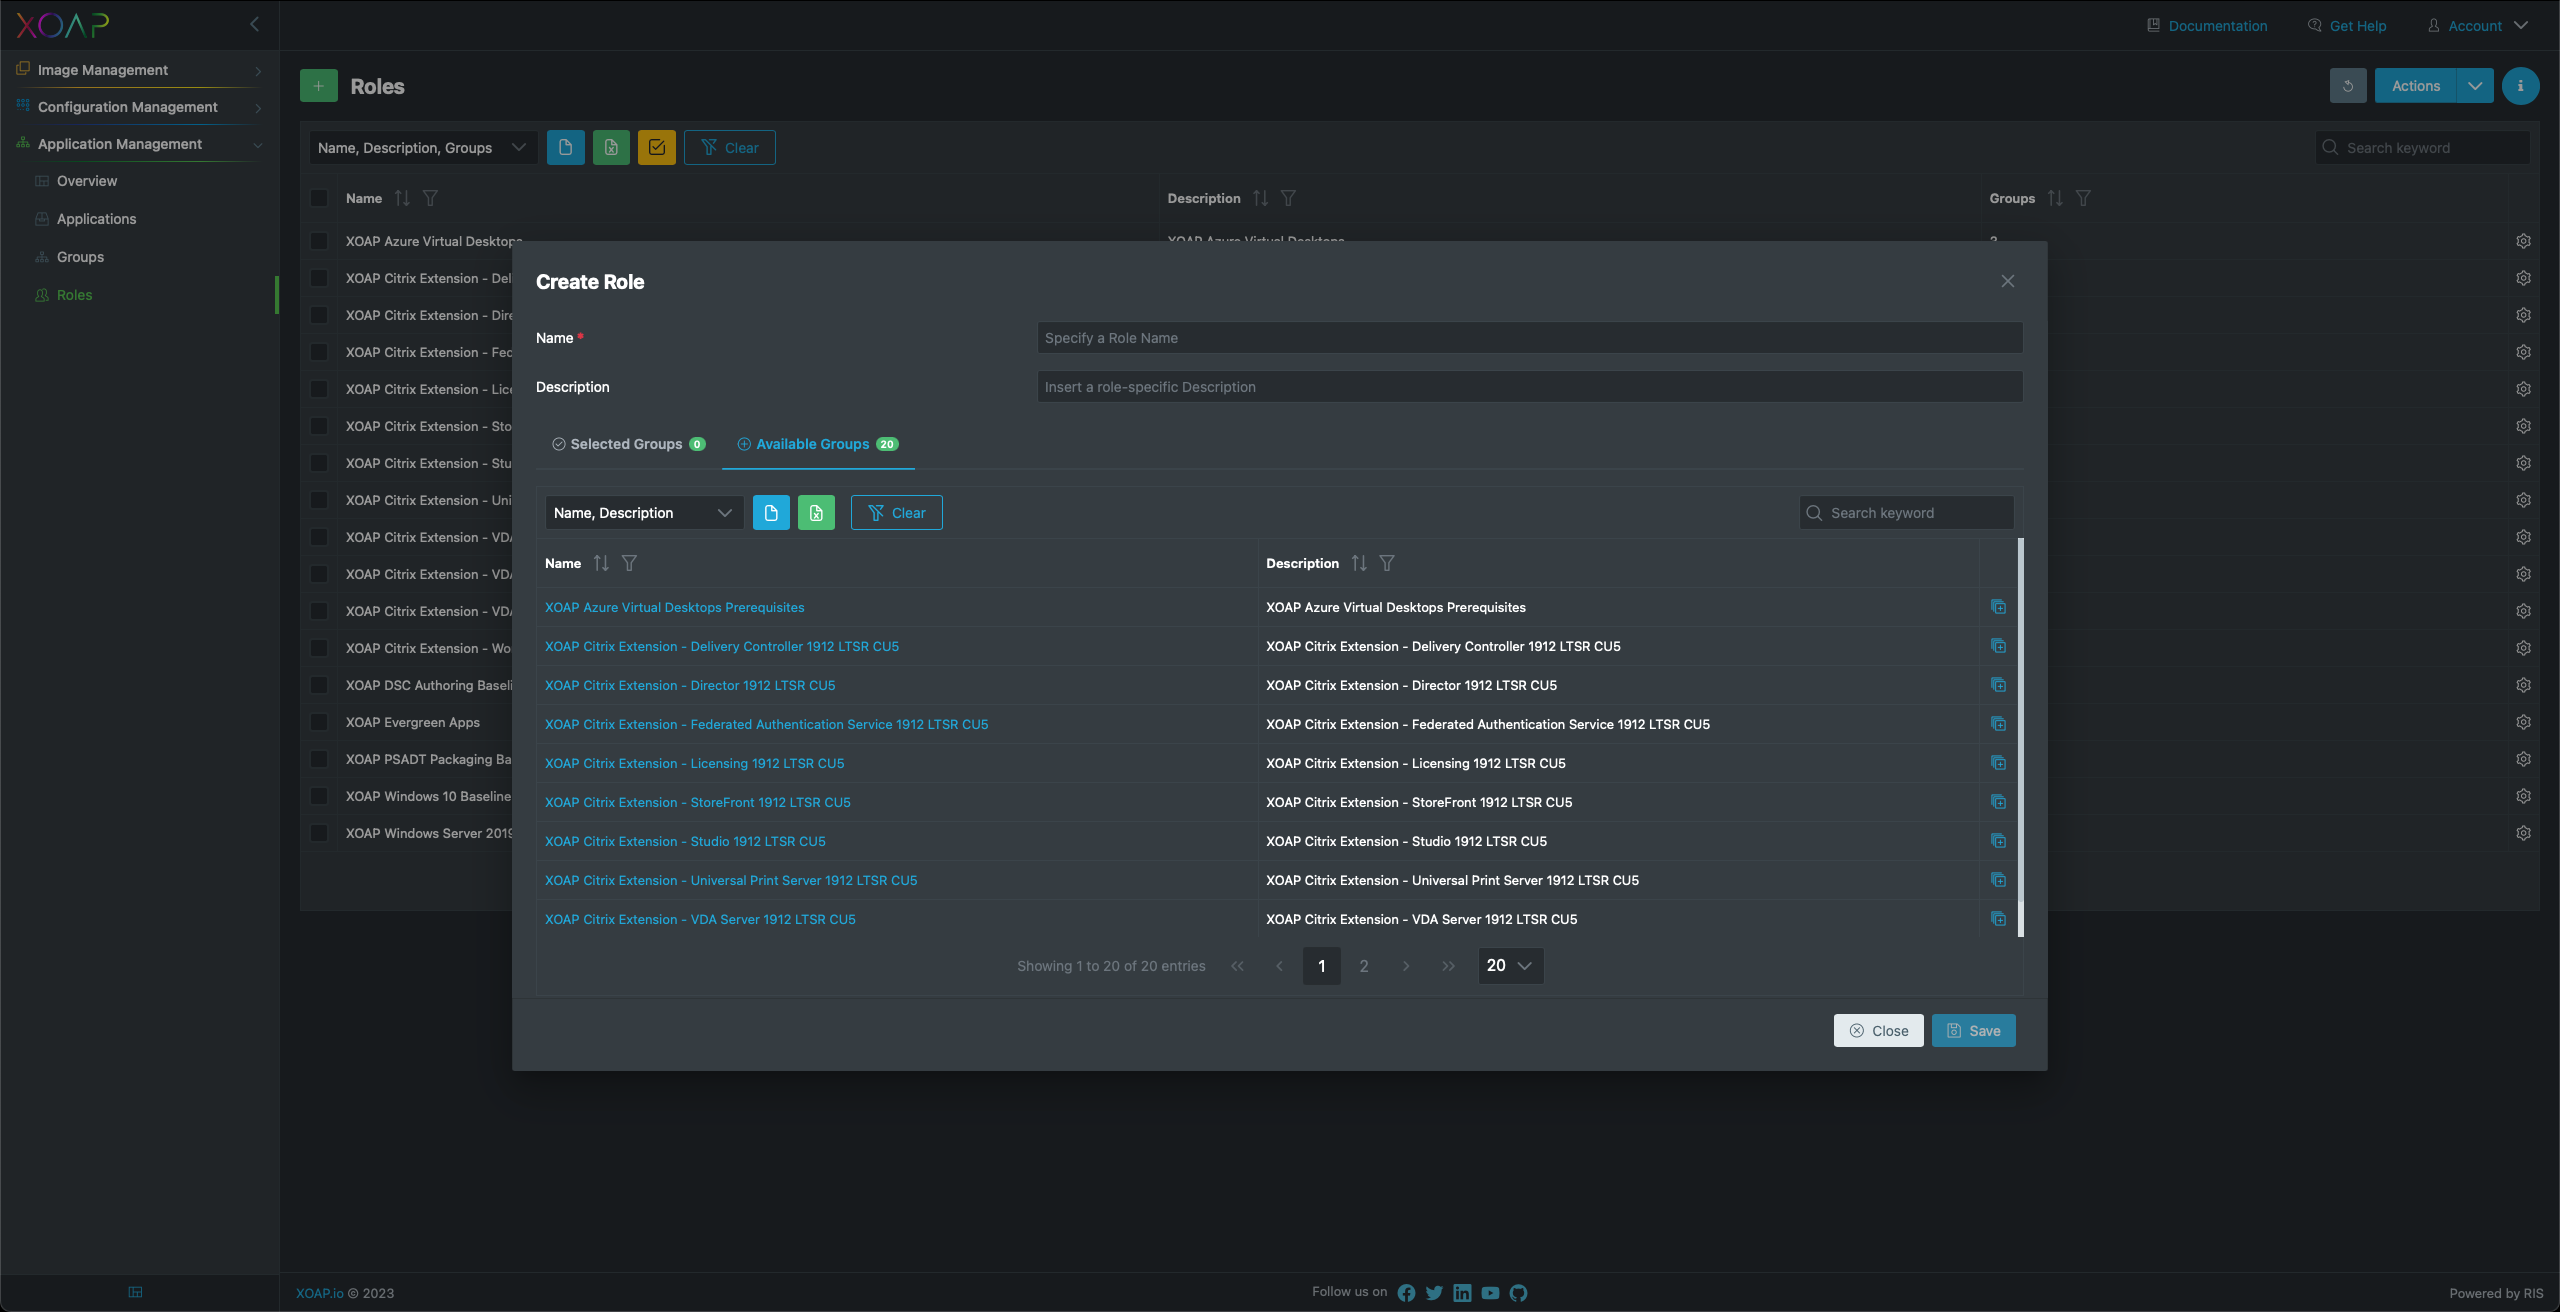Open Roles in the sidebar
The width and height of the screenshot is (2560, 1312).
click(74, 295)
